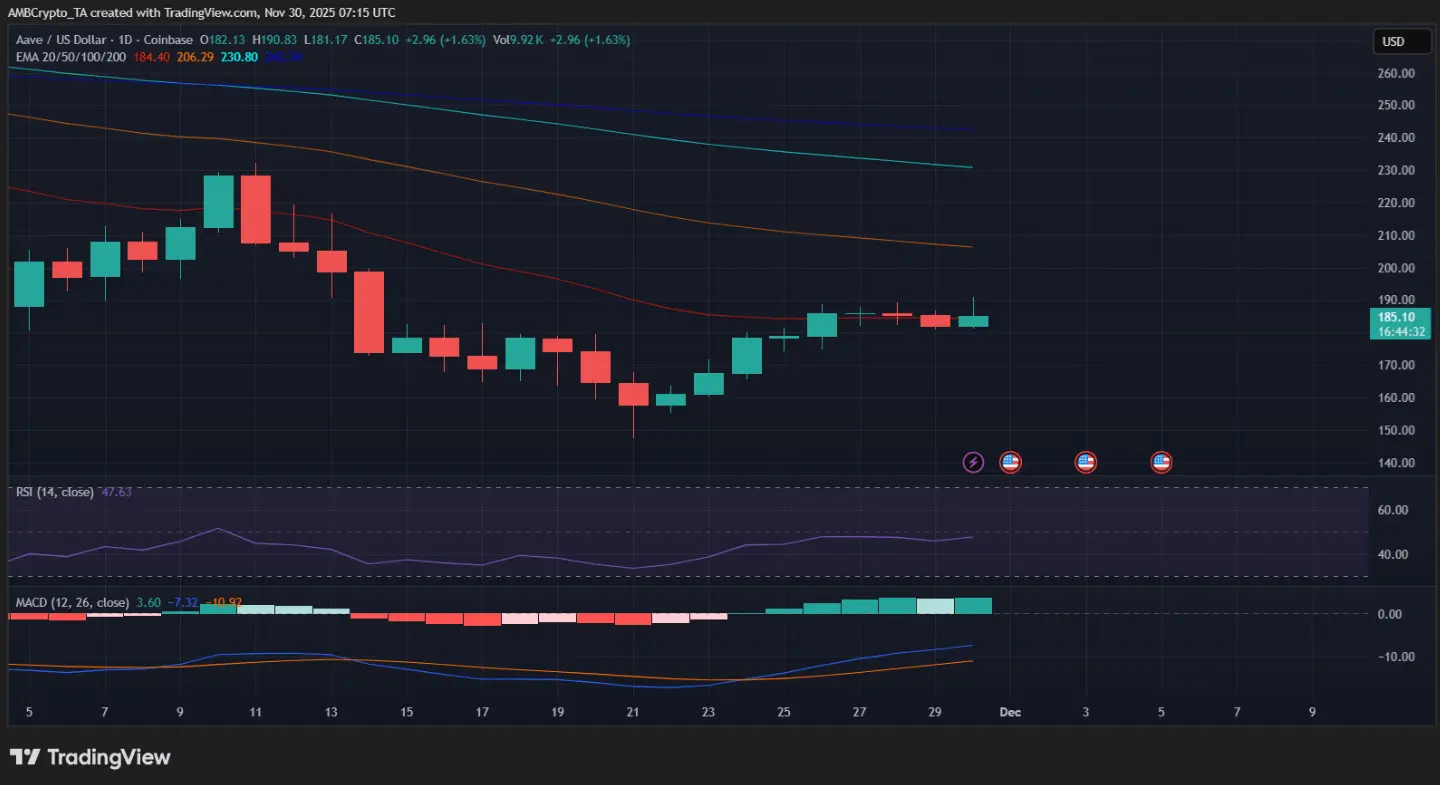Image resolution: width=1440 pixels, height=785 pixels.
Task: Click the purple lightning event icon
Action: click(x=973, y=462)
